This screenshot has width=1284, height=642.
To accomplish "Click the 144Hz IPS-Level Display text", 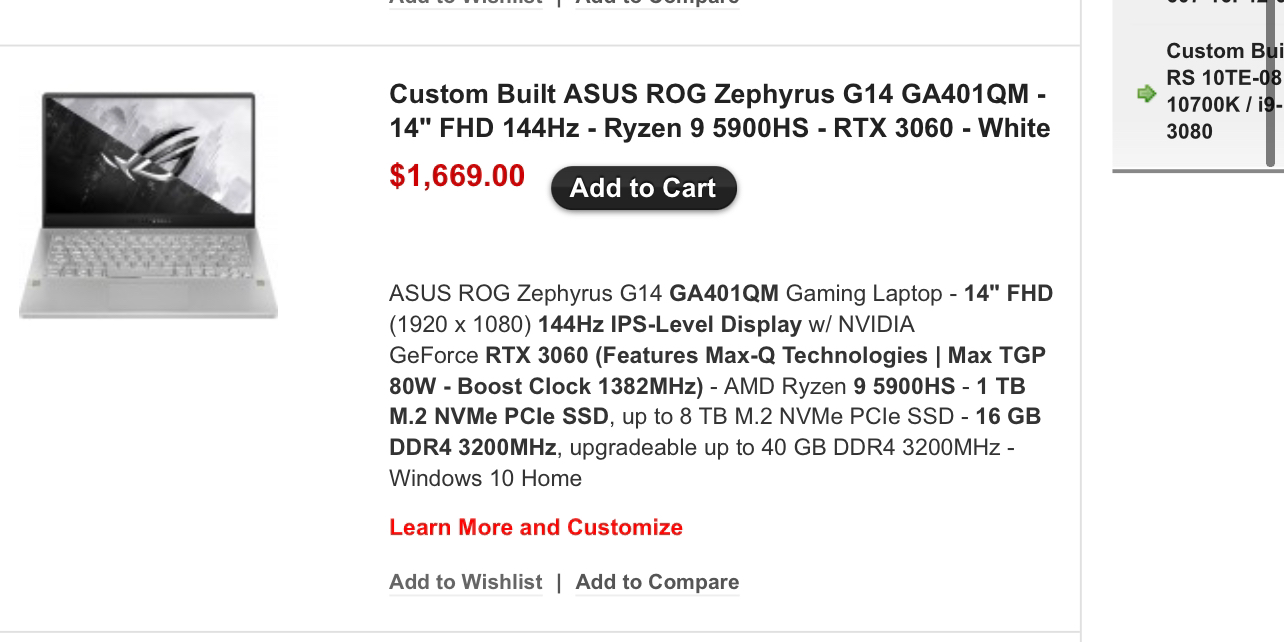I will [x=669, y=325].
